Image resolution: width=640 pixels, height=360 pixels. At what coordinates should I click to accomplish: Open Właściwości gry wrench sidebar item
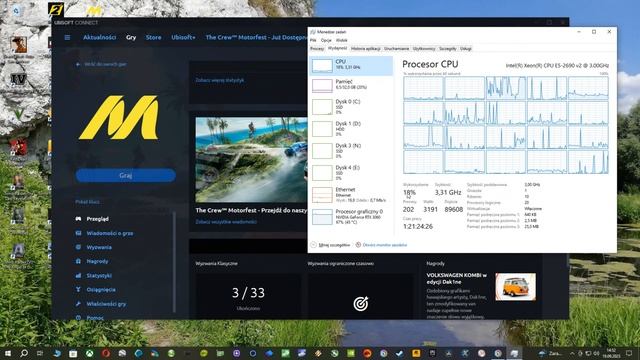101,304
